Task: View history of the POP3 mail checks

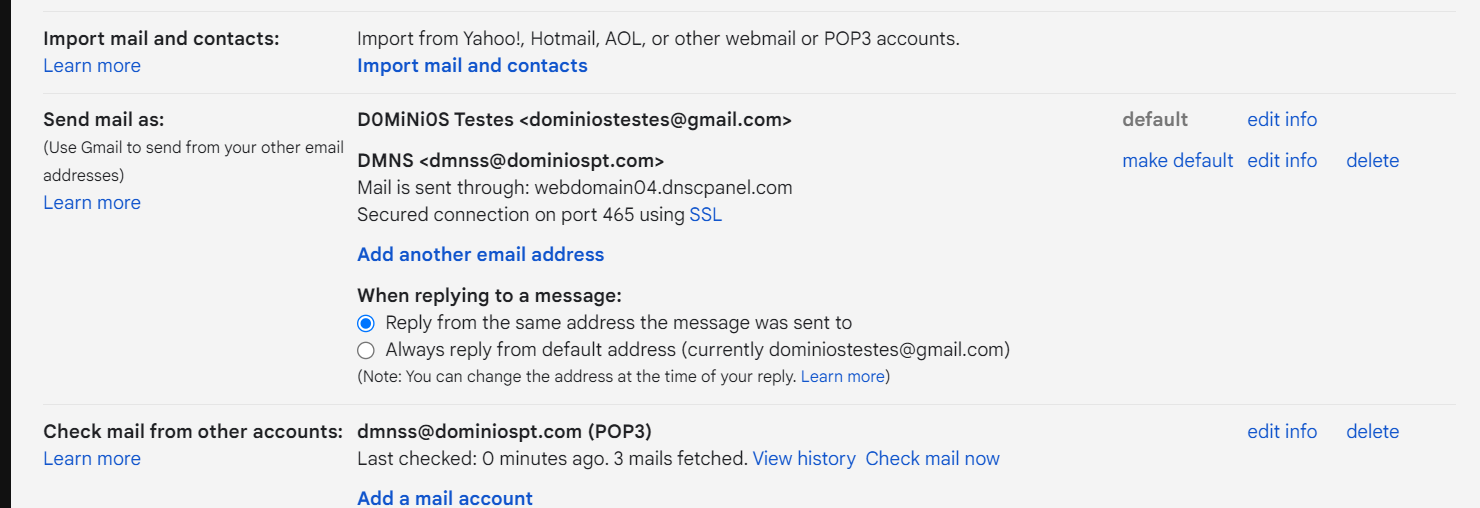Action: point(804,459)
